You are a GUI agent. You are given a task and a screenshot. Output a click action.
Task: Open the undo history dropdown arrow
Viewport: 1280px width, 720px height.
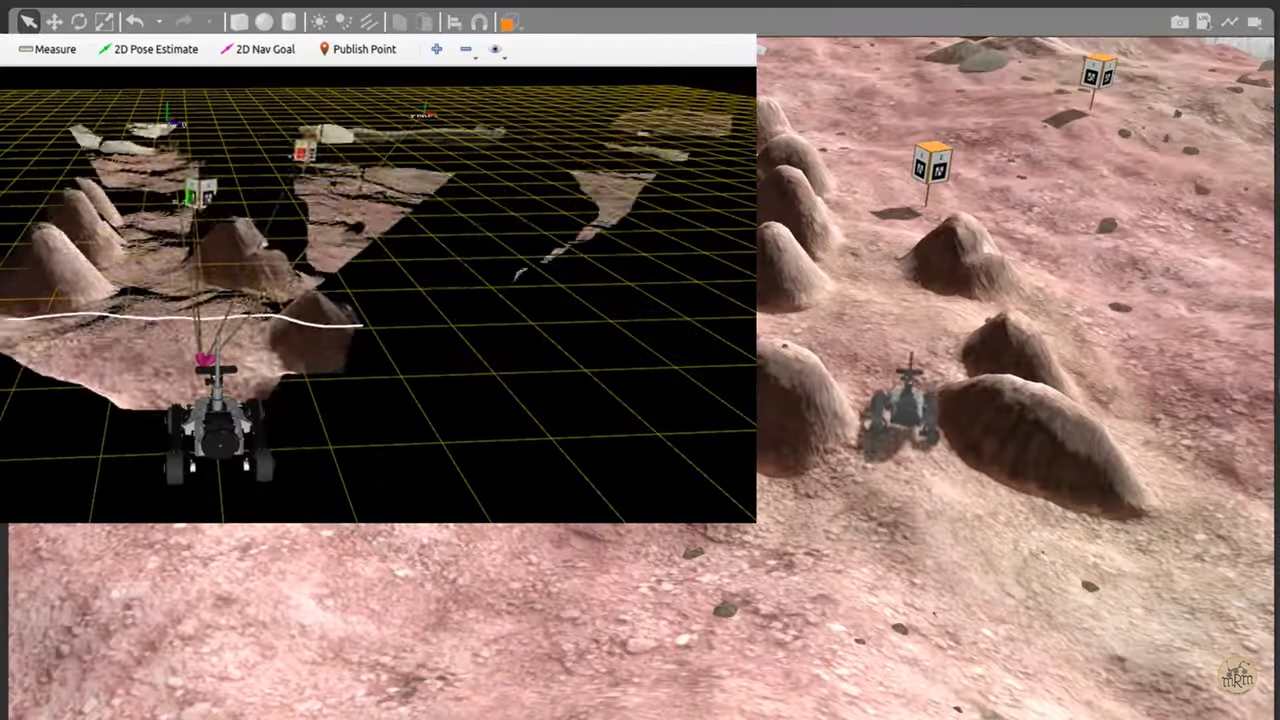(x=158, y=22)
